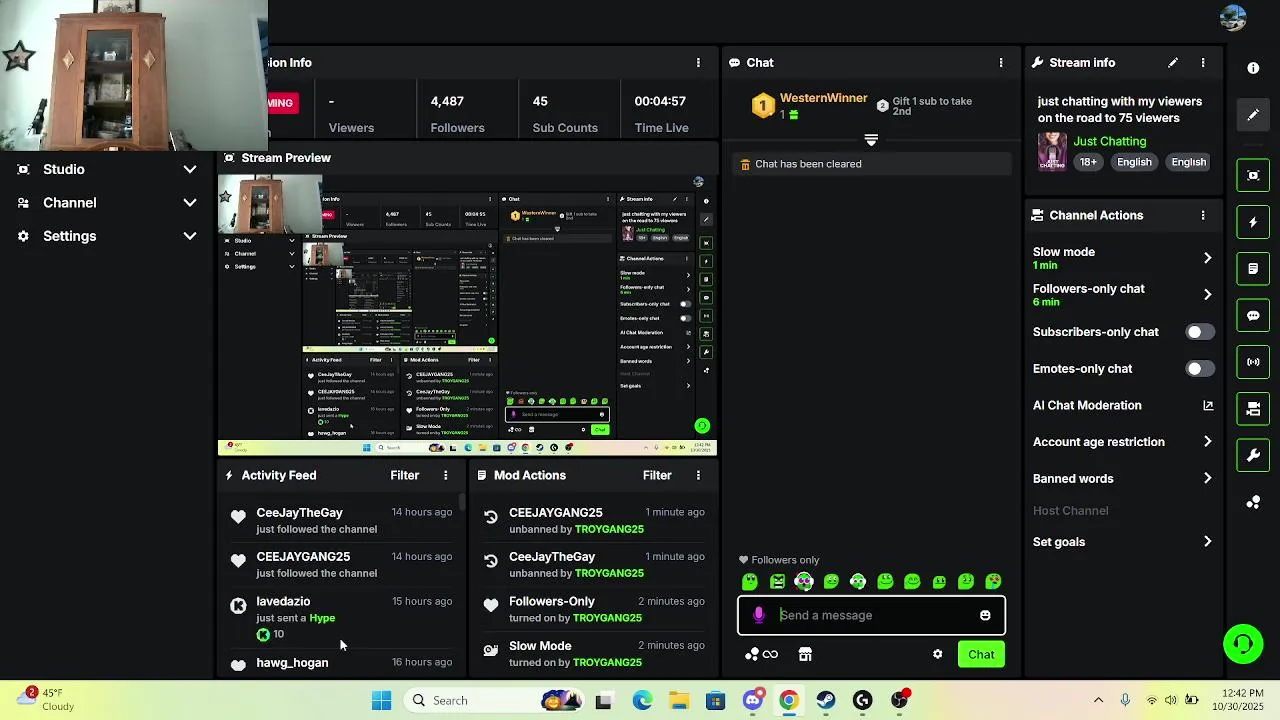
Task: Open the emoji picker in message box
Action: click(x=985, y=615)
